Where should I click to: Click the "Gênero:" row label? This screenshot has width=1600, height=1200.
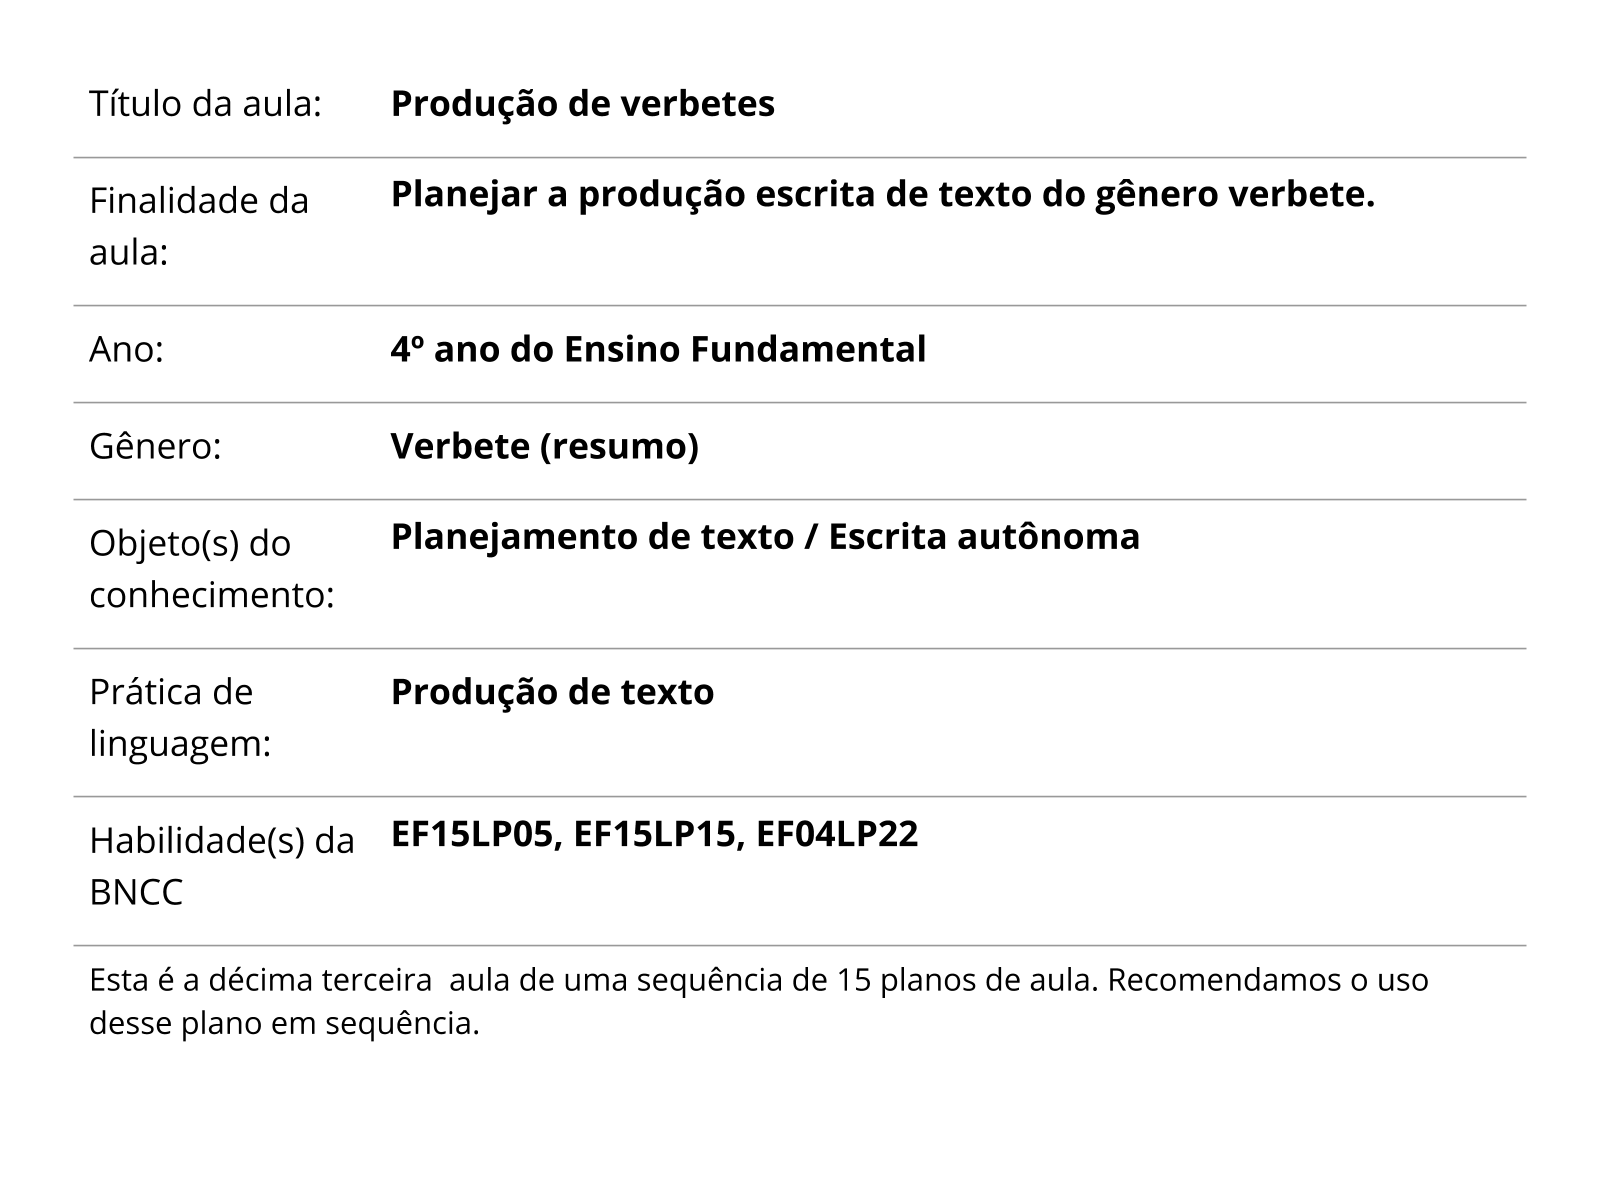point(155,446)
